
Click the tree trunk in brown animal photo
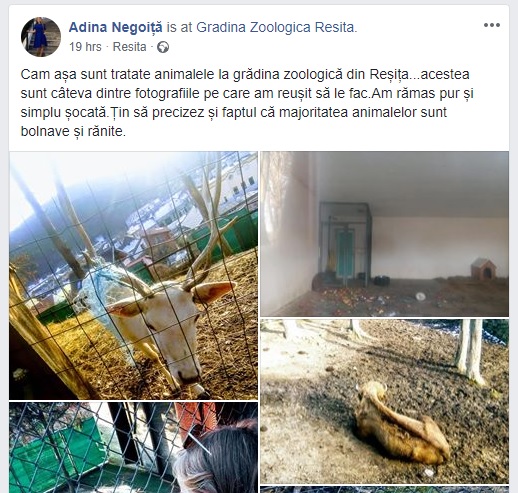470,352
